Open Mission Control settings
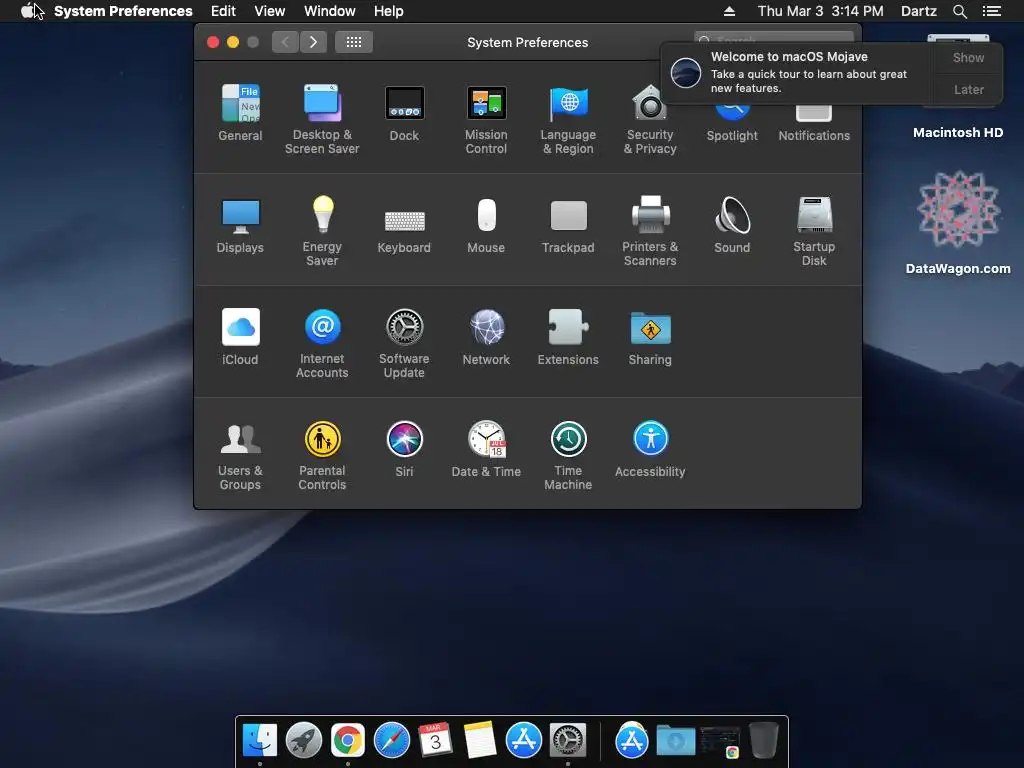 pyautogui.click(x=486, y=120)
